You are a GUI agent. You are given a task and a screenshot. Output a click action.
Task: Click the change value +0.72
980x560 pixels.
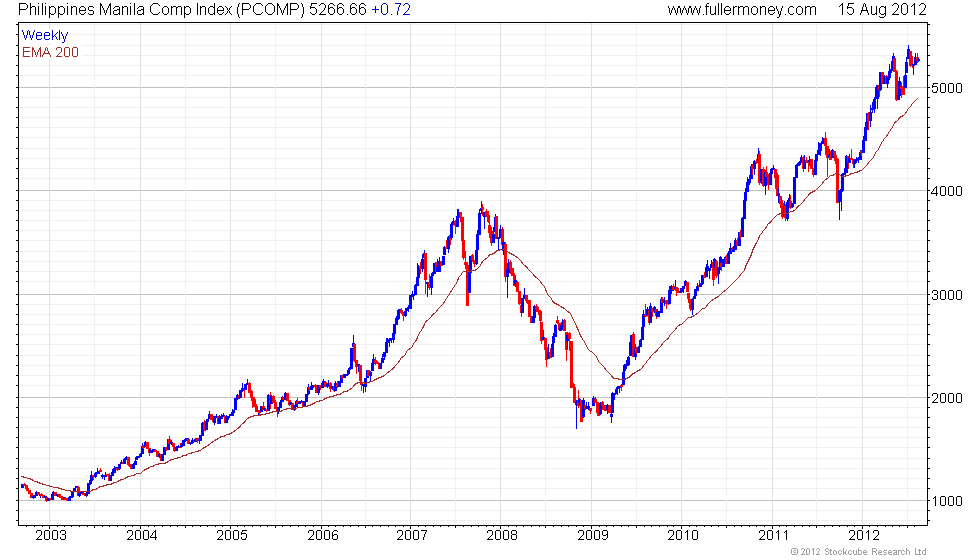391,10
